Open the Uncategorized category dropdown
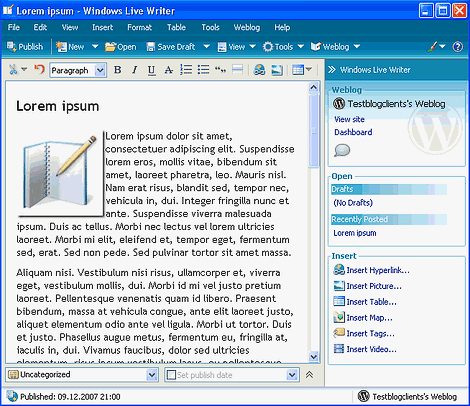This screenshot has height=406, width=470. coord(152,375)
